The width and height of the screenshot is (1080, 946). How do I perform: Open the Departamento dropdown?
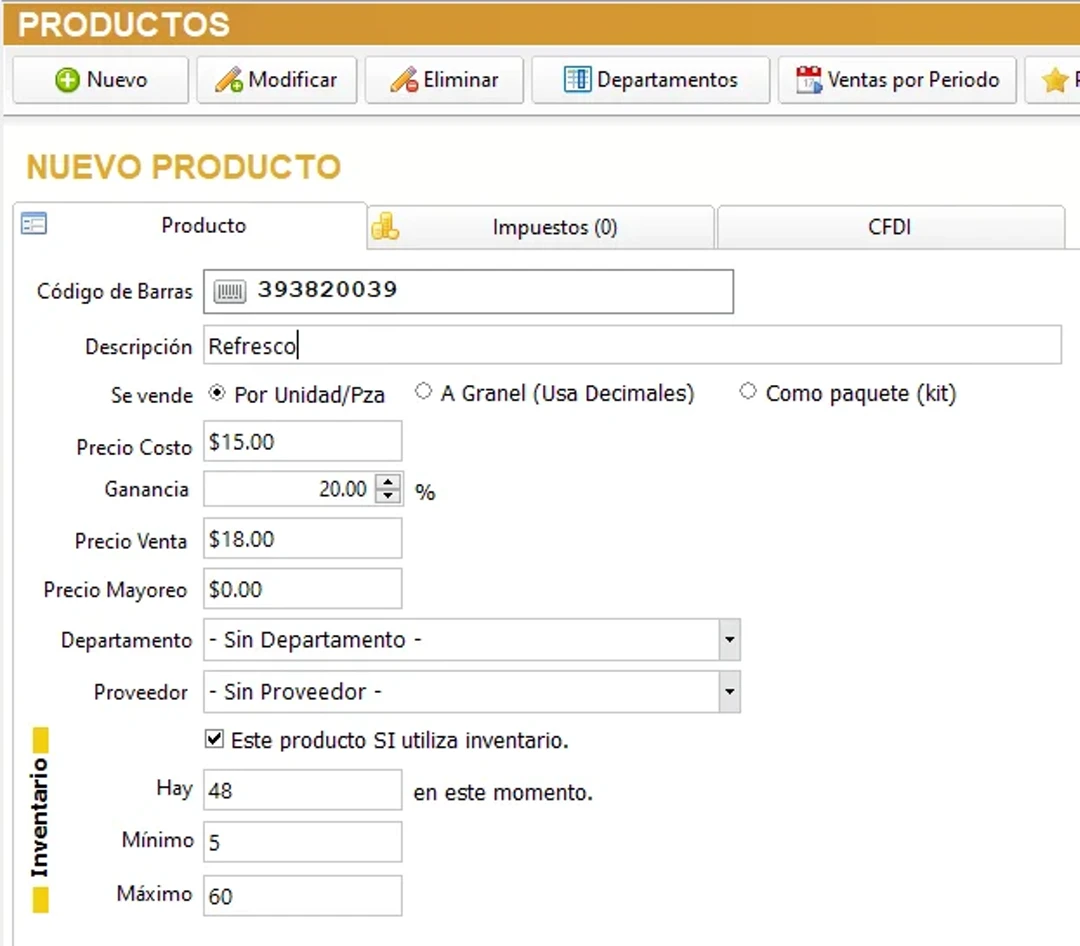pyautogui.click(x=729, y=640)
